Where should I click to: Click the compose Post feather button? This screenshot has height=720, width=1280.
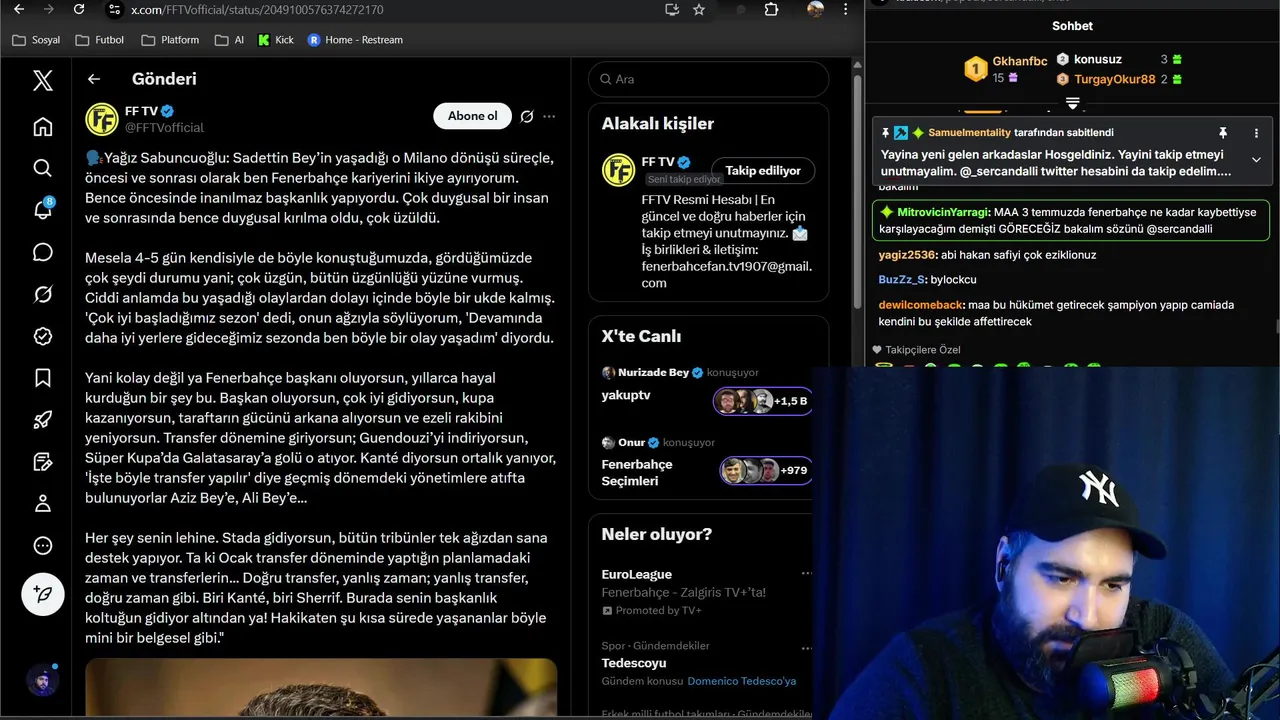(43, 594)
